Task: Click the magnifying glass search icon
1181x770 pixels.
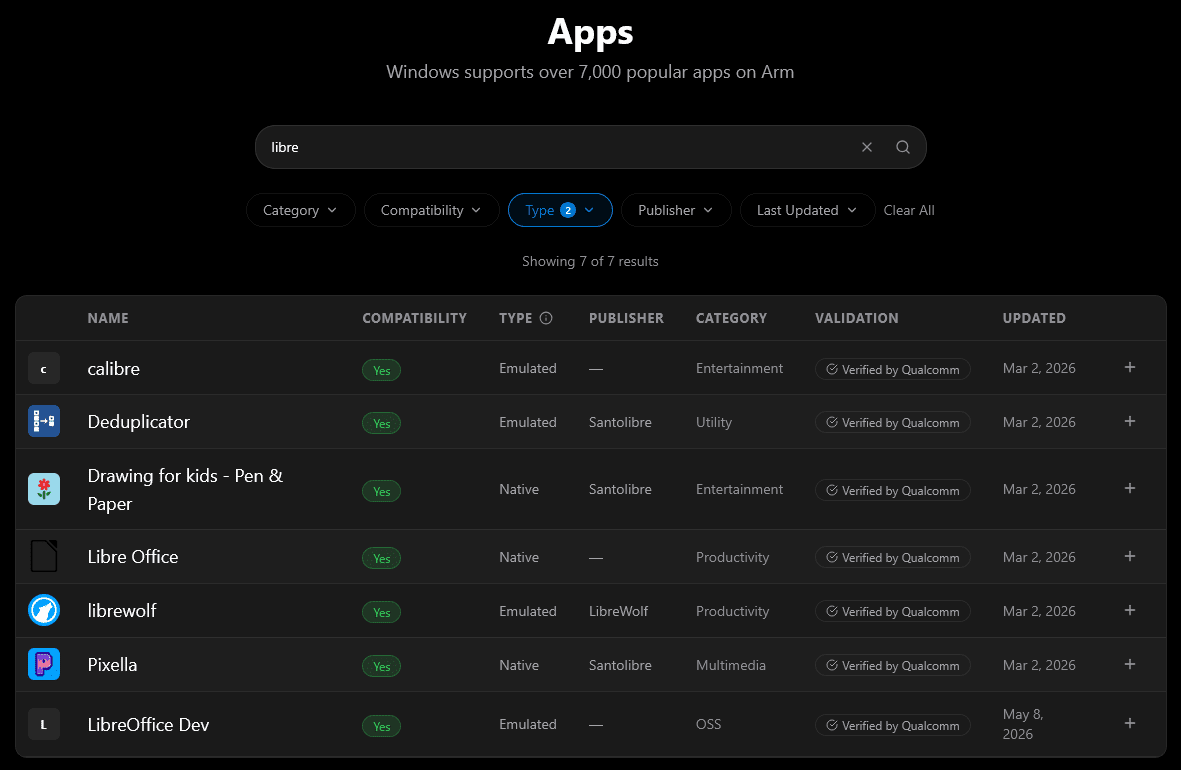Action: pyautogui.click(x=902, y=147)
